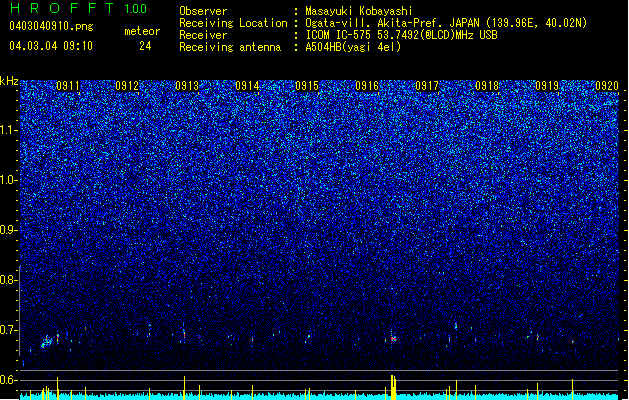The width and height of the screenshot is (629, 400).
Task: Click the version number 1.0.0
Action: (x=135, y=8)
